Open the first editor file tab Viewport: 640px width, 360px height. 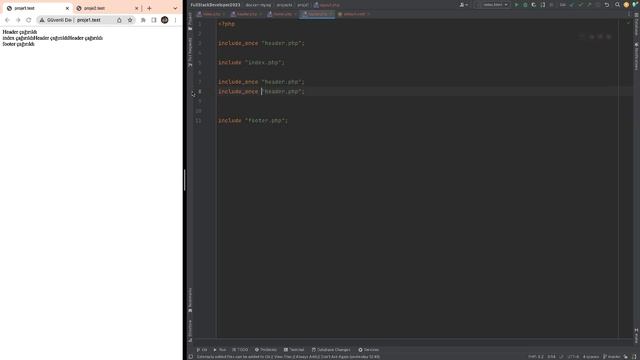[x=211, y=14]
